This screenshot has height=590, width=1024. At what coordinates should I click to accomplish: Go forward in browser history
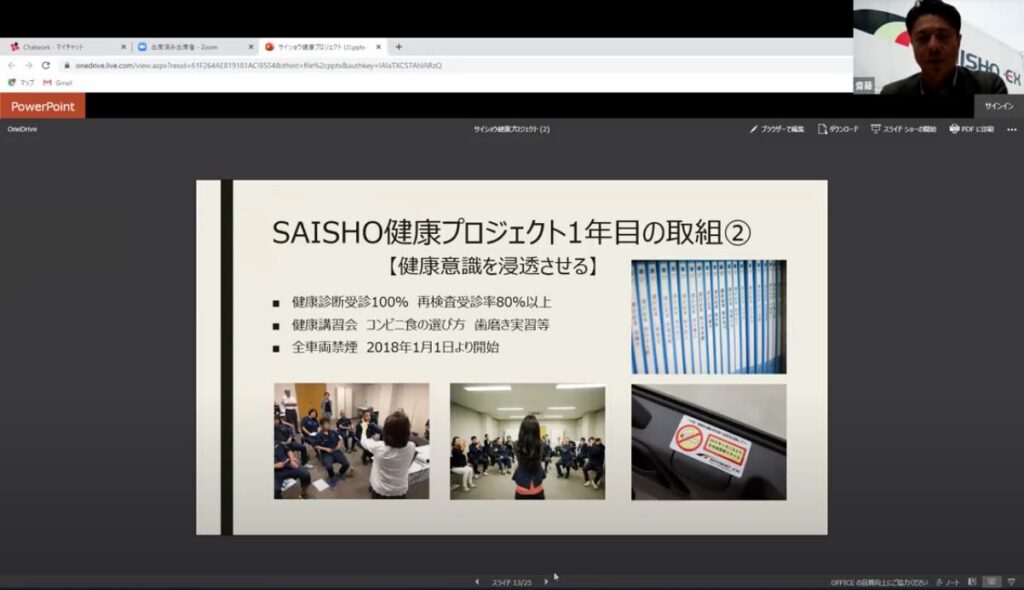coord(28,65)
